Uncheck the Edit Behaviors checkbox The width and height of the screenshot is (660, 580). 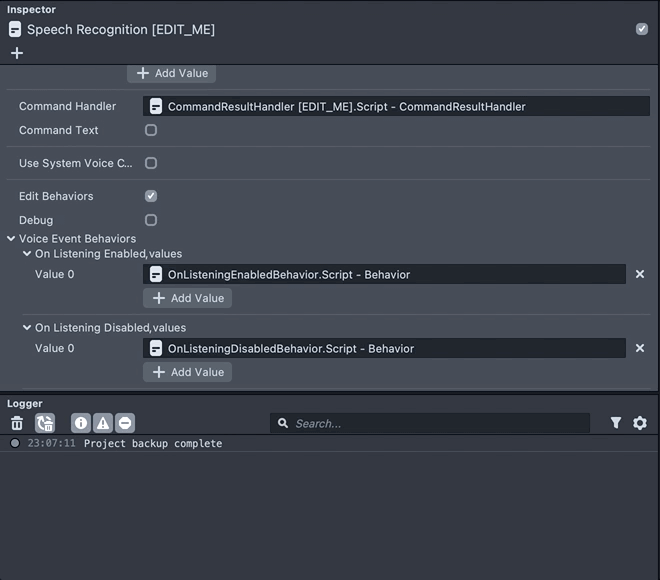[151, 196]
